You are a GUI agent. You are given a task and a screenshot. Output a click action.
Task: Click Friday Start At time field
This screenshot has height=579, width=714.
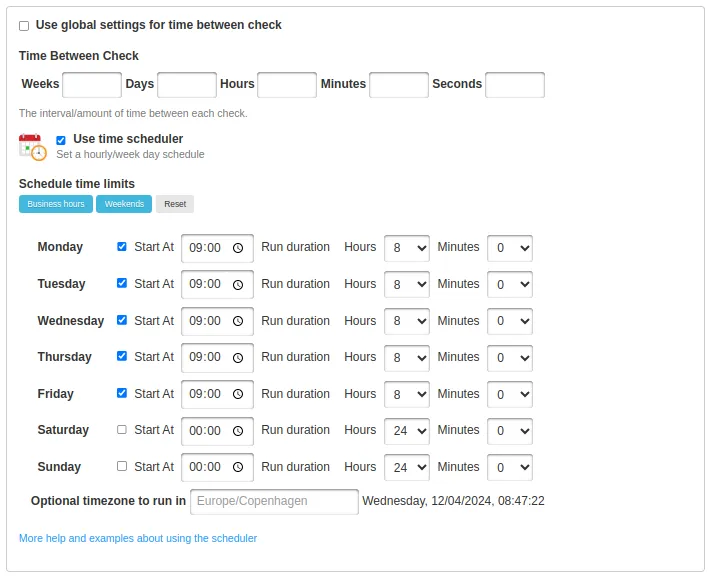(217, 394)
